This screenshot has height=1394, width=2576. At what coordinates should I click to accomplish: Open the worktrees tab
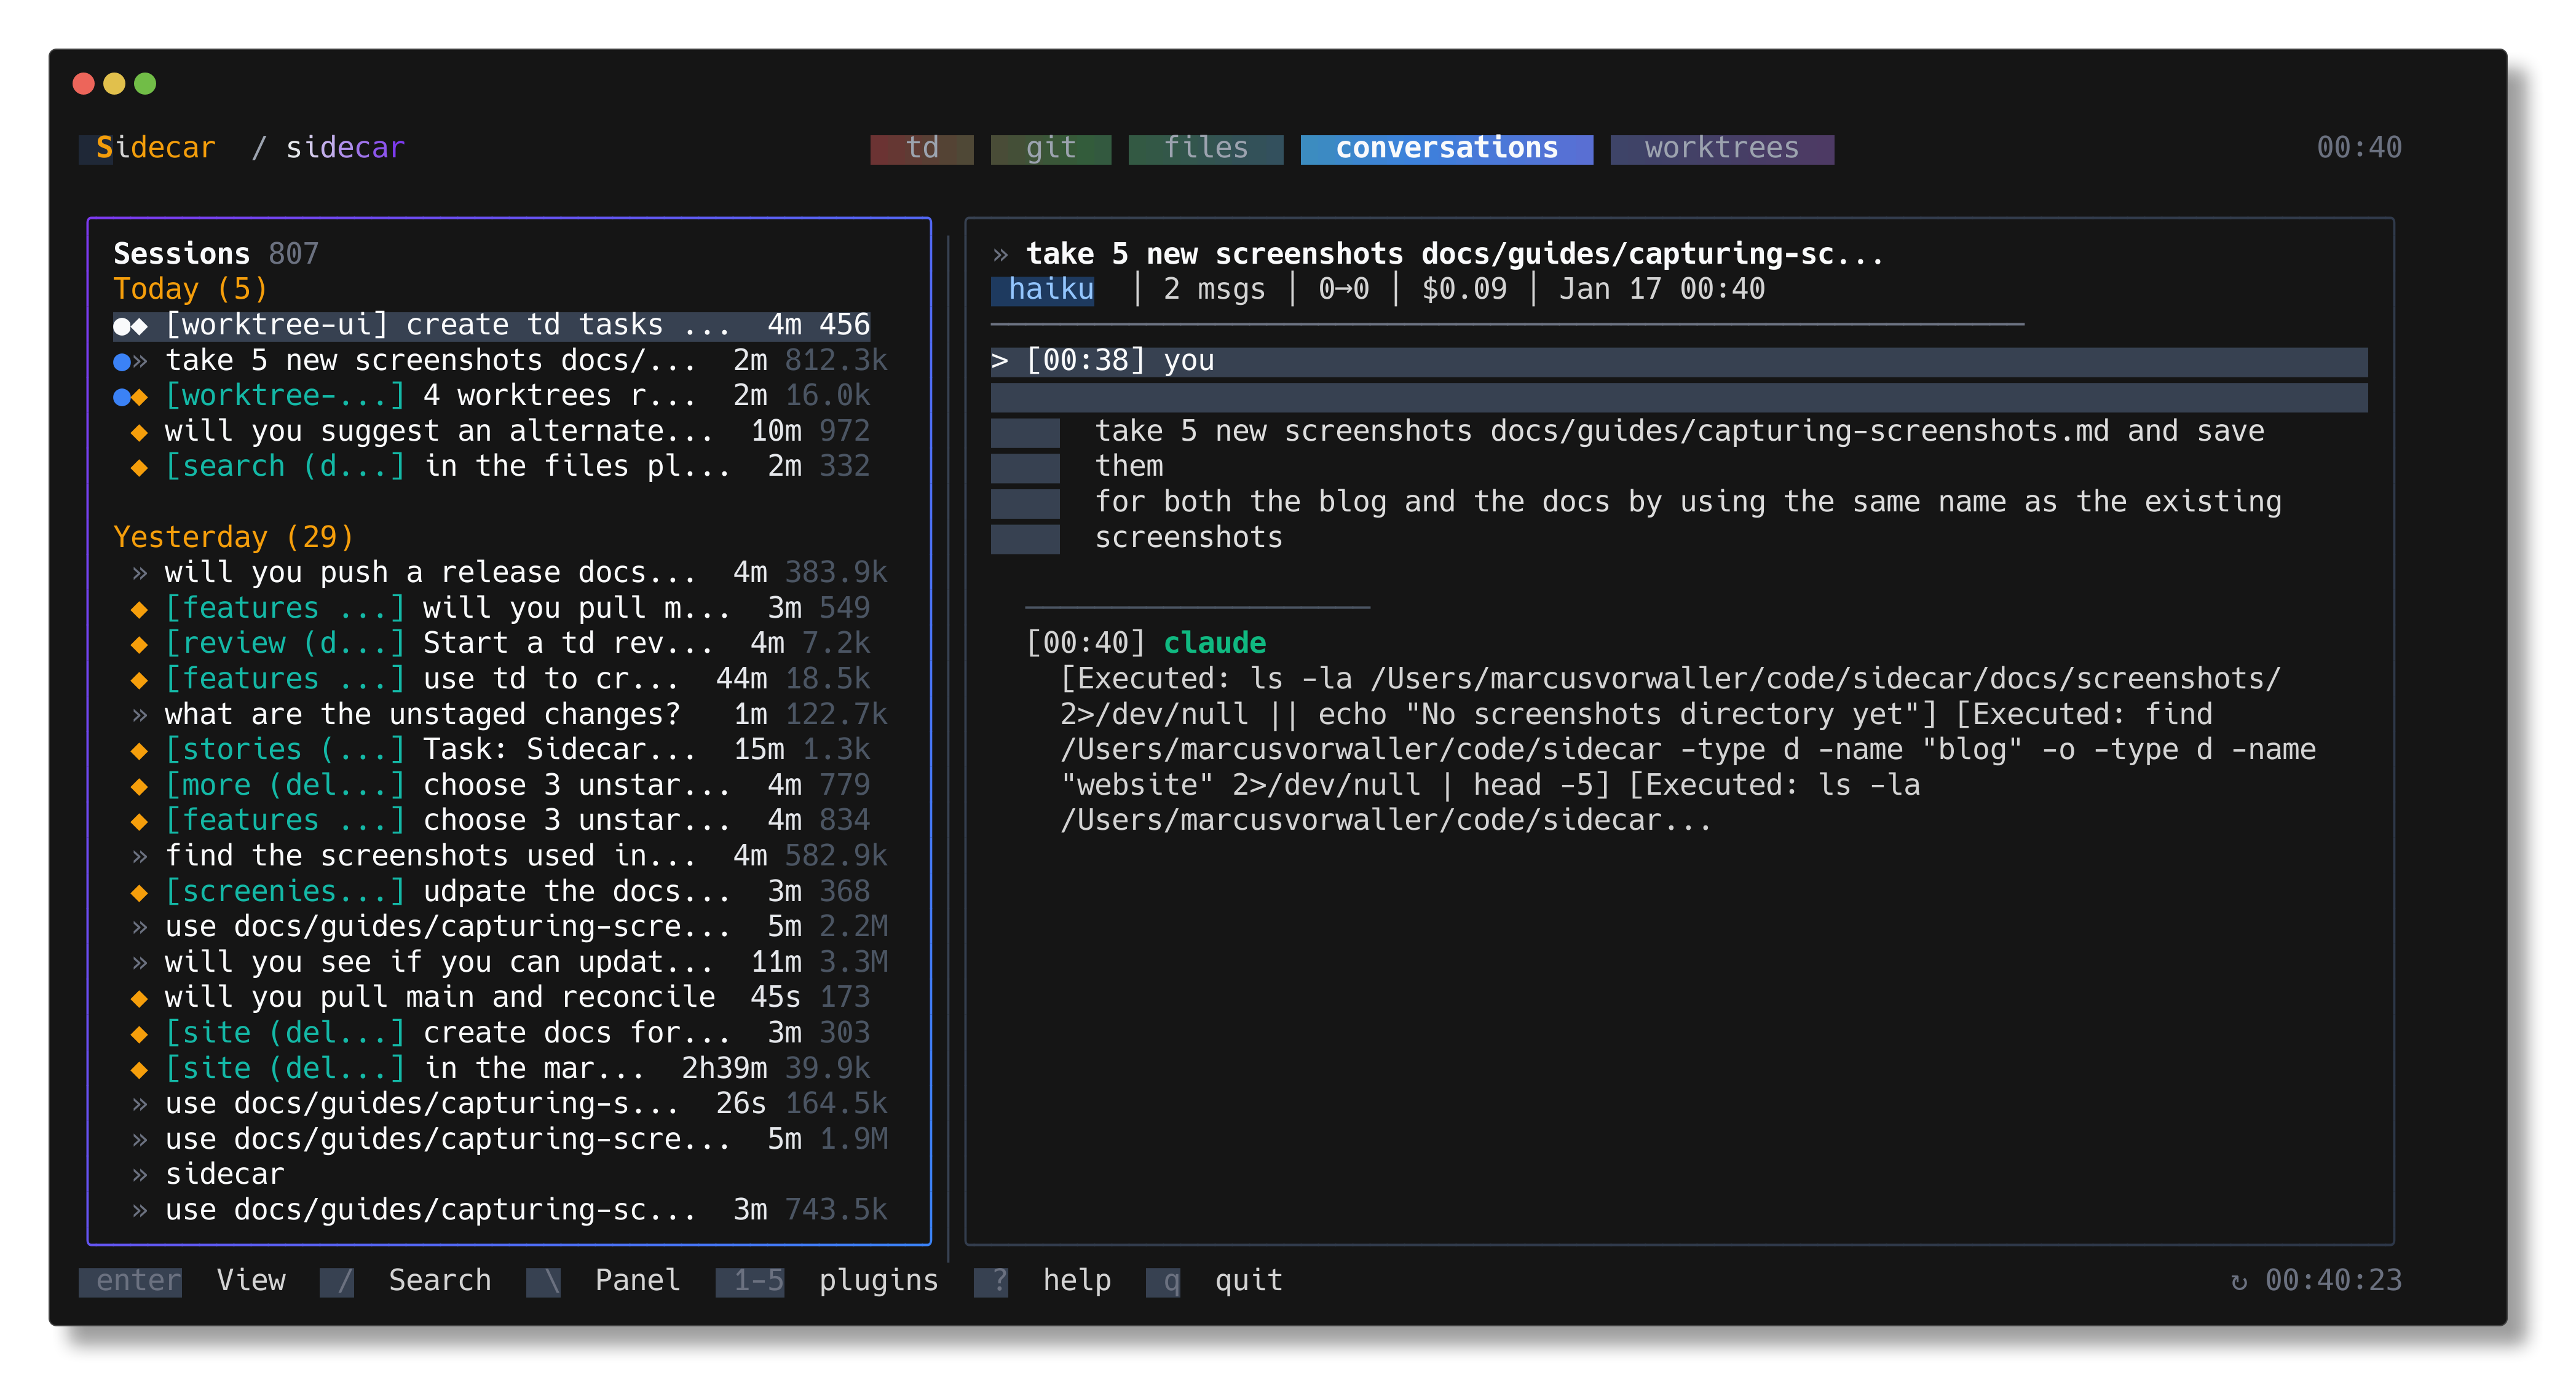[1721, 148]
